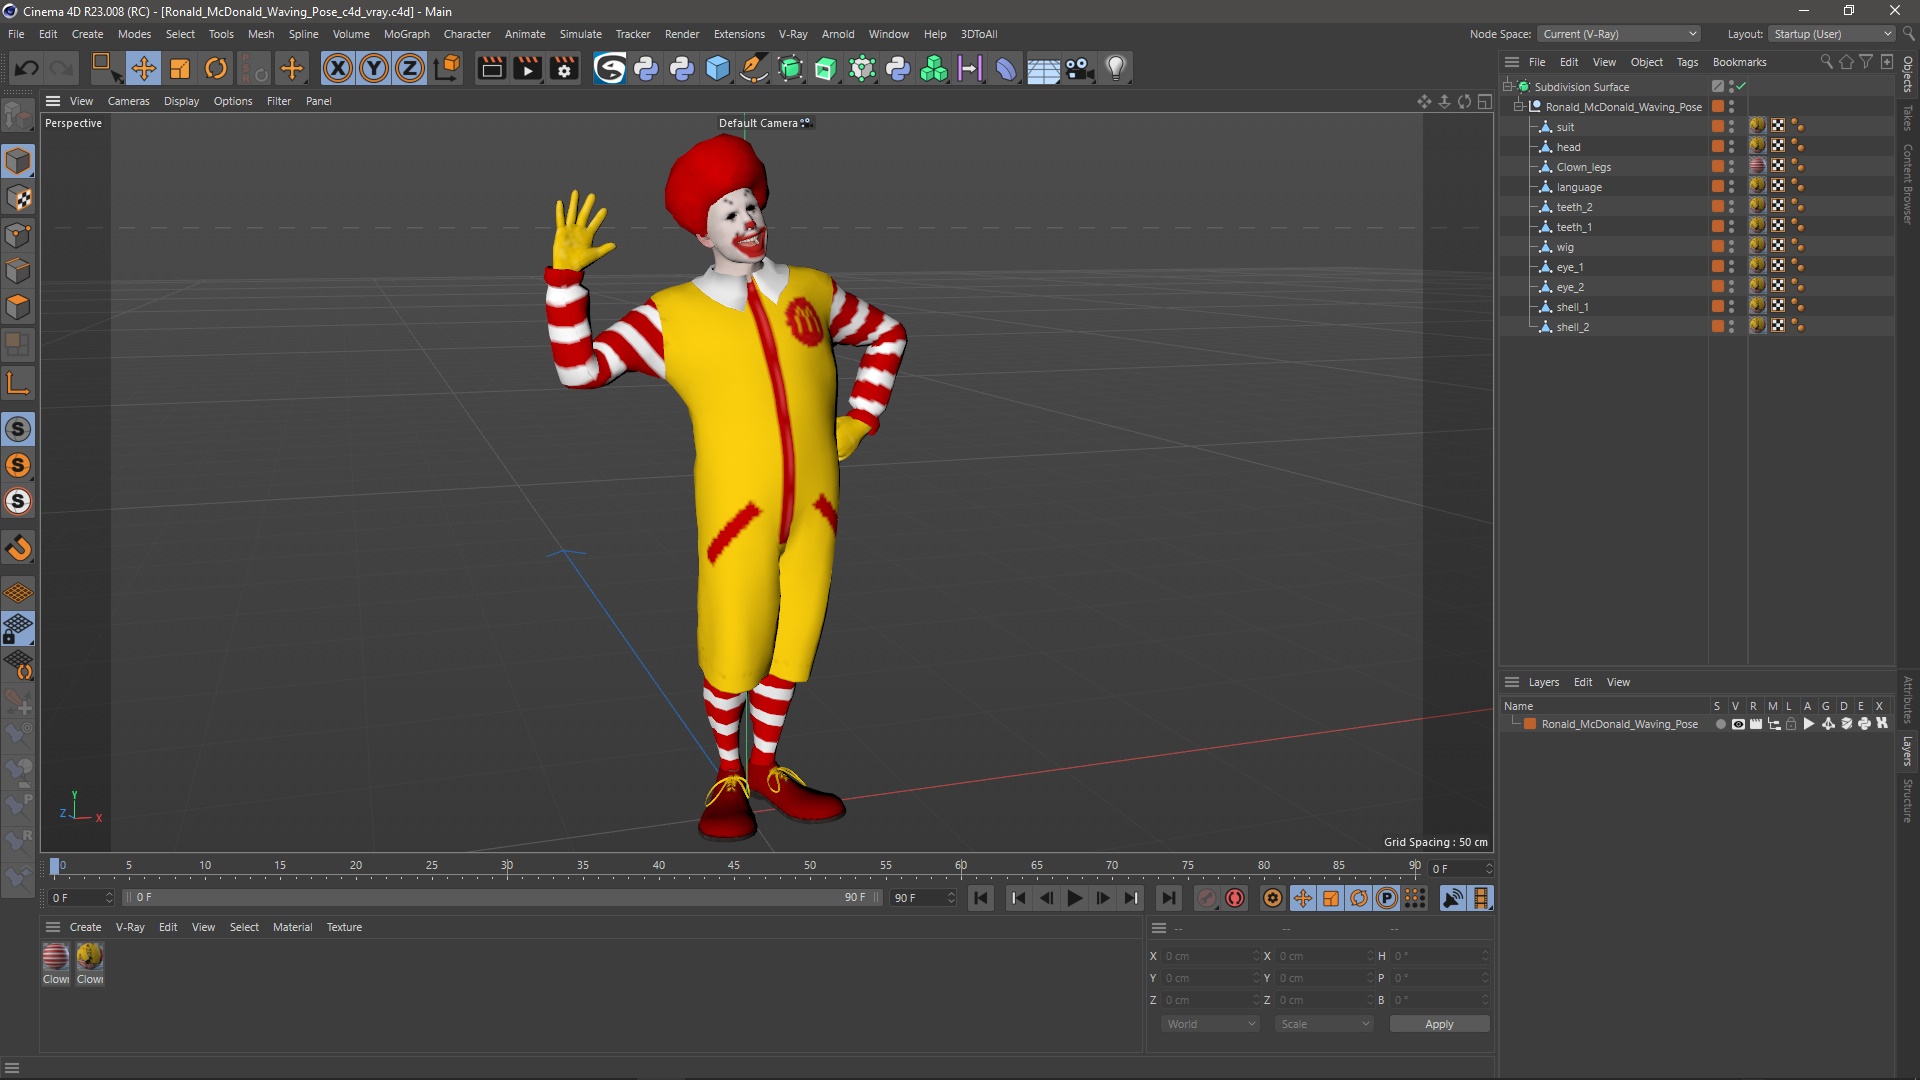1920x1080 pixels.
Task: Open the Layout Startup dropdown
Action: point(1832,34)
